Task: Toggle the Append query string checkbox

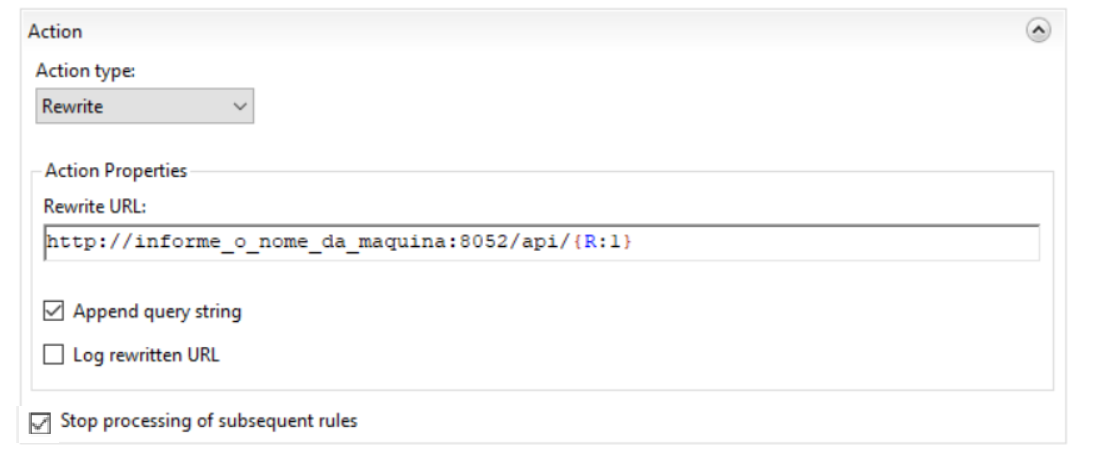Action: tap(54, 312)
